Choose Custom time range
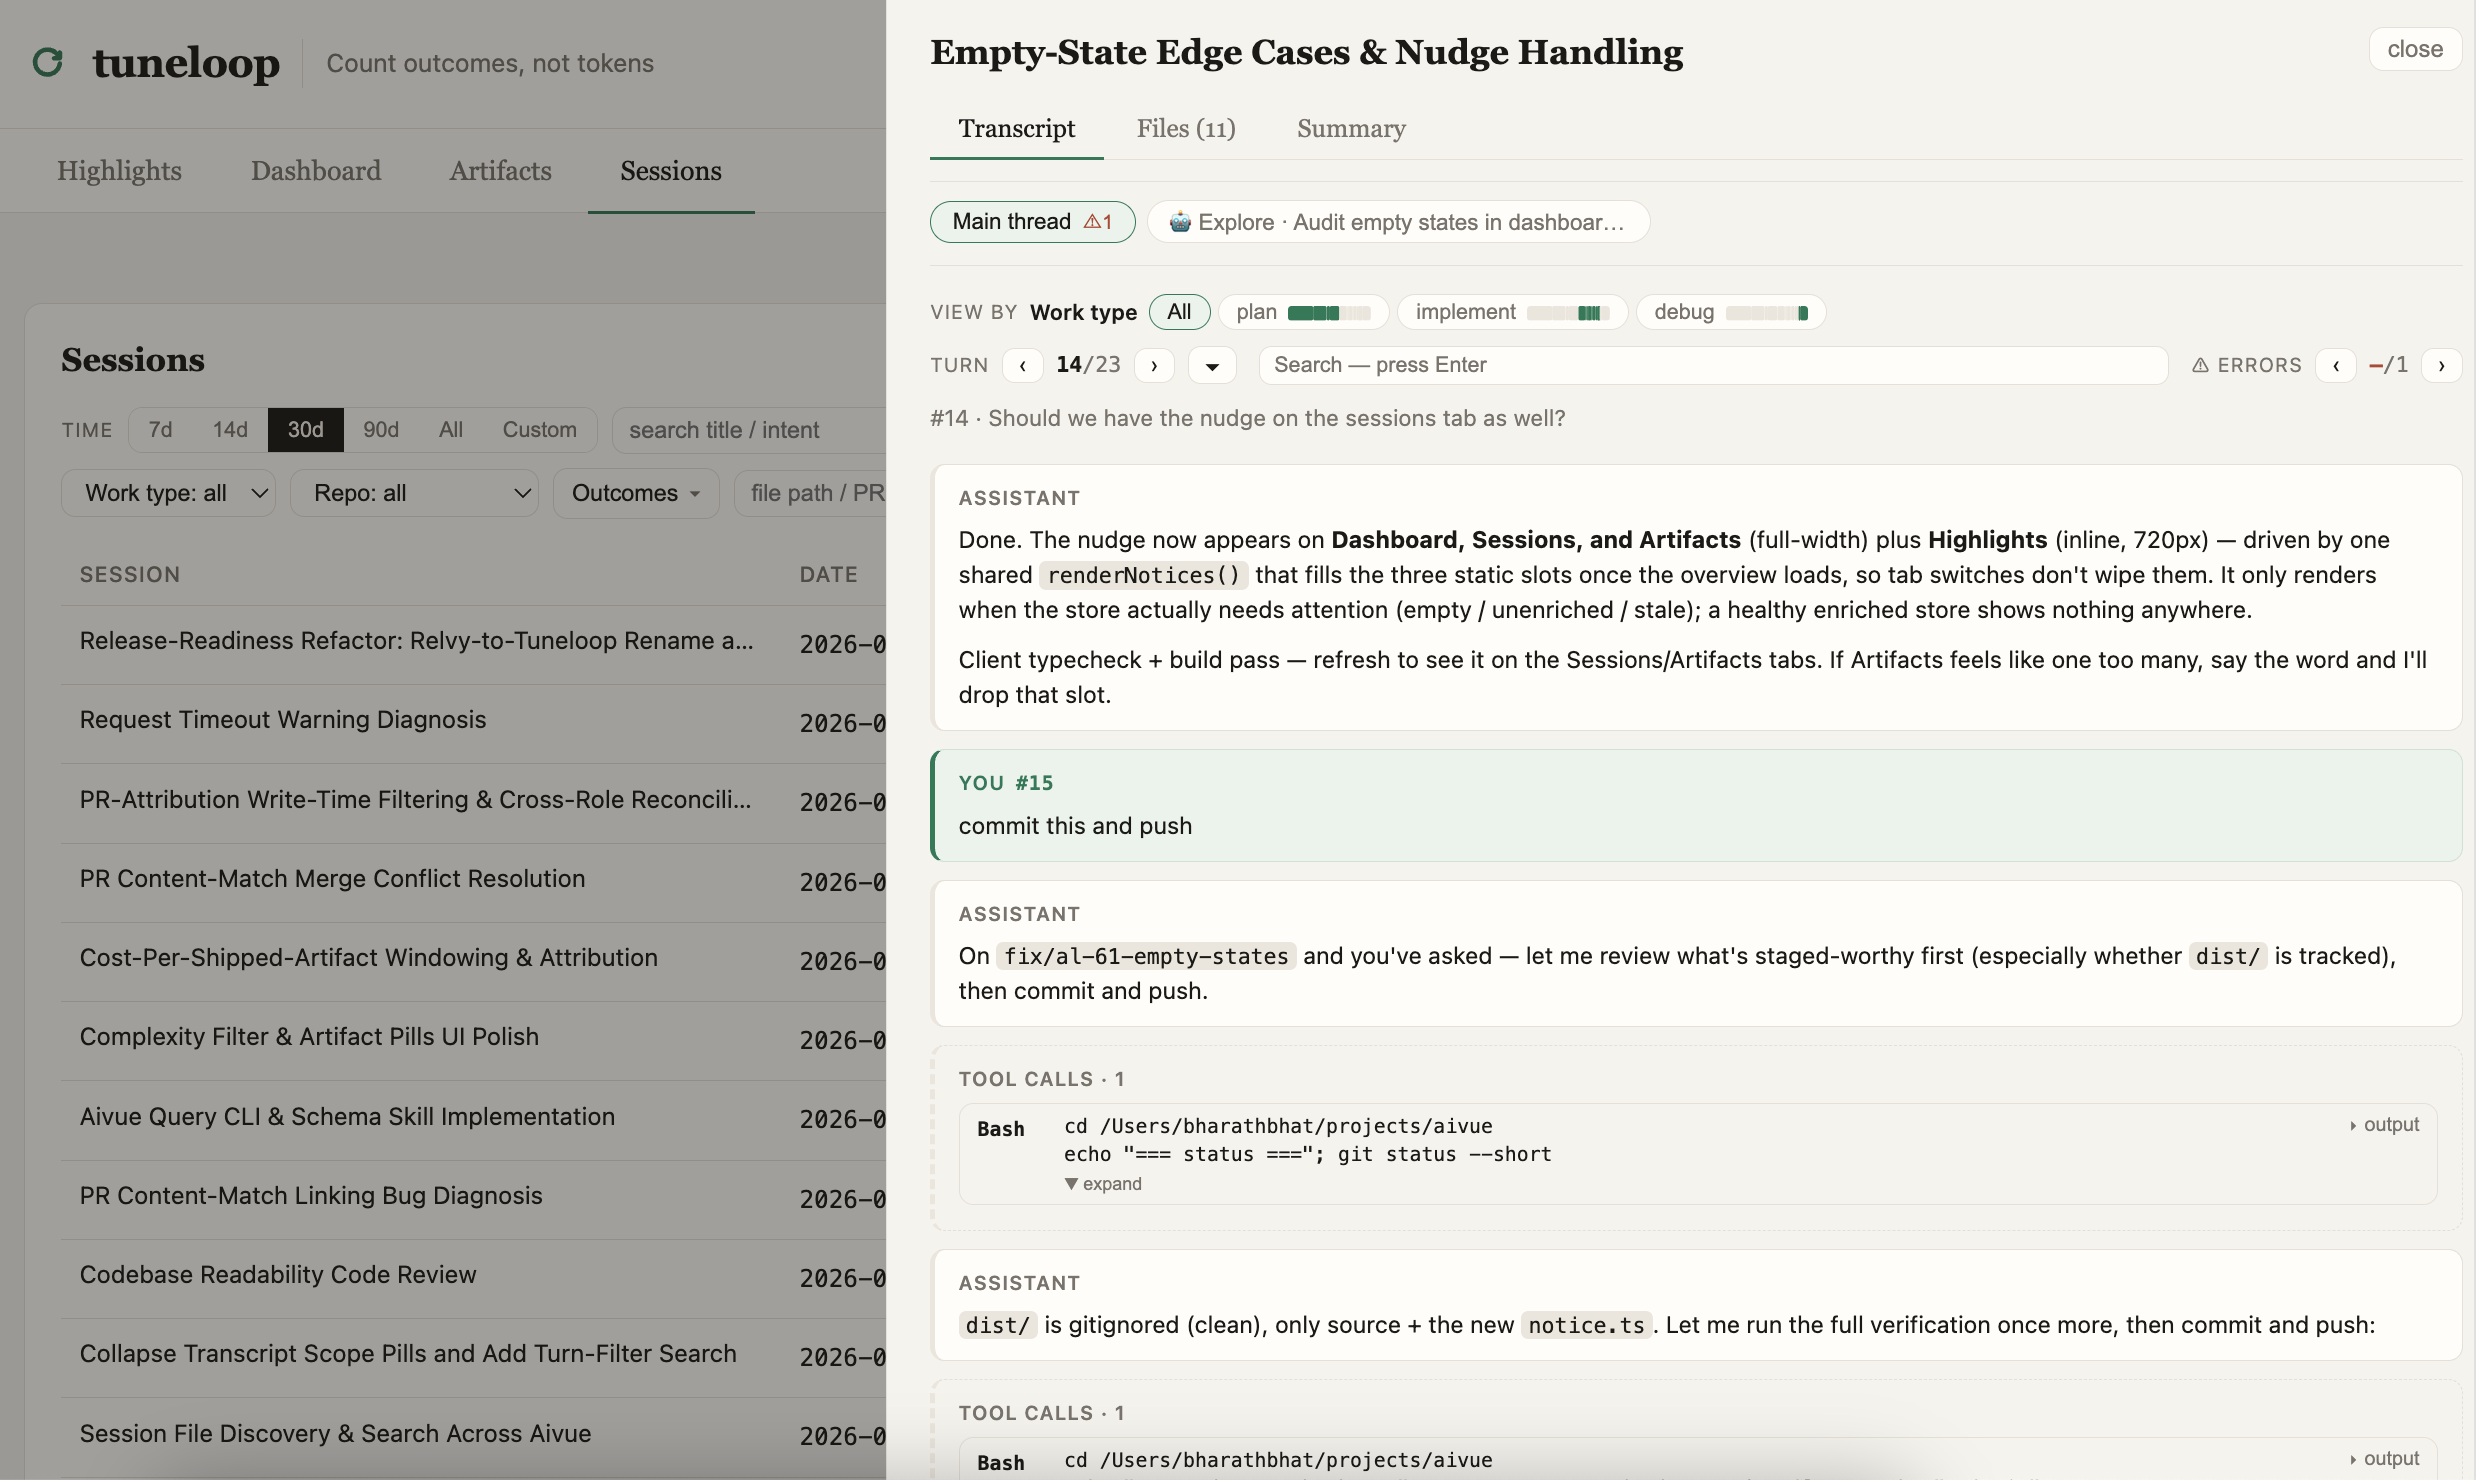 pyautogui.click(x=539, y=430)
